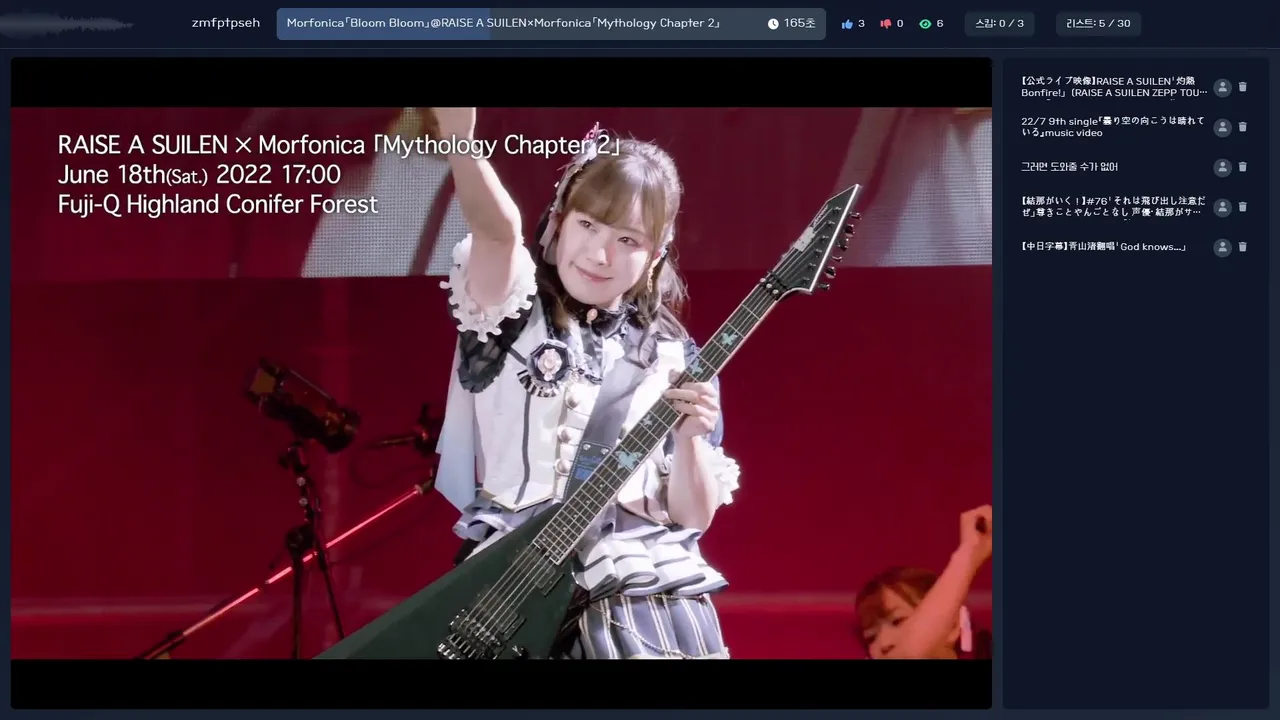This screenshot has width=1280, height=720.
Task: Select playlist item RAISE A SUILEN 灼熱 Bonfire
Action: point(1114,87)
